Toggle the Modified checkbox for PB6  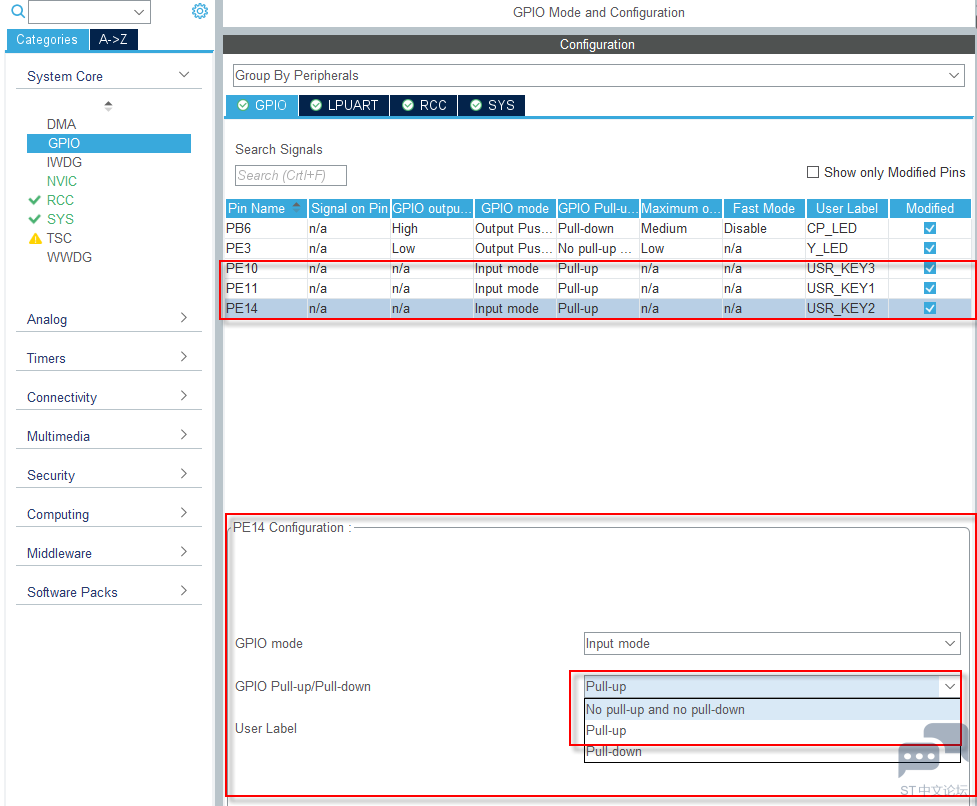click(x=930, y=228)
